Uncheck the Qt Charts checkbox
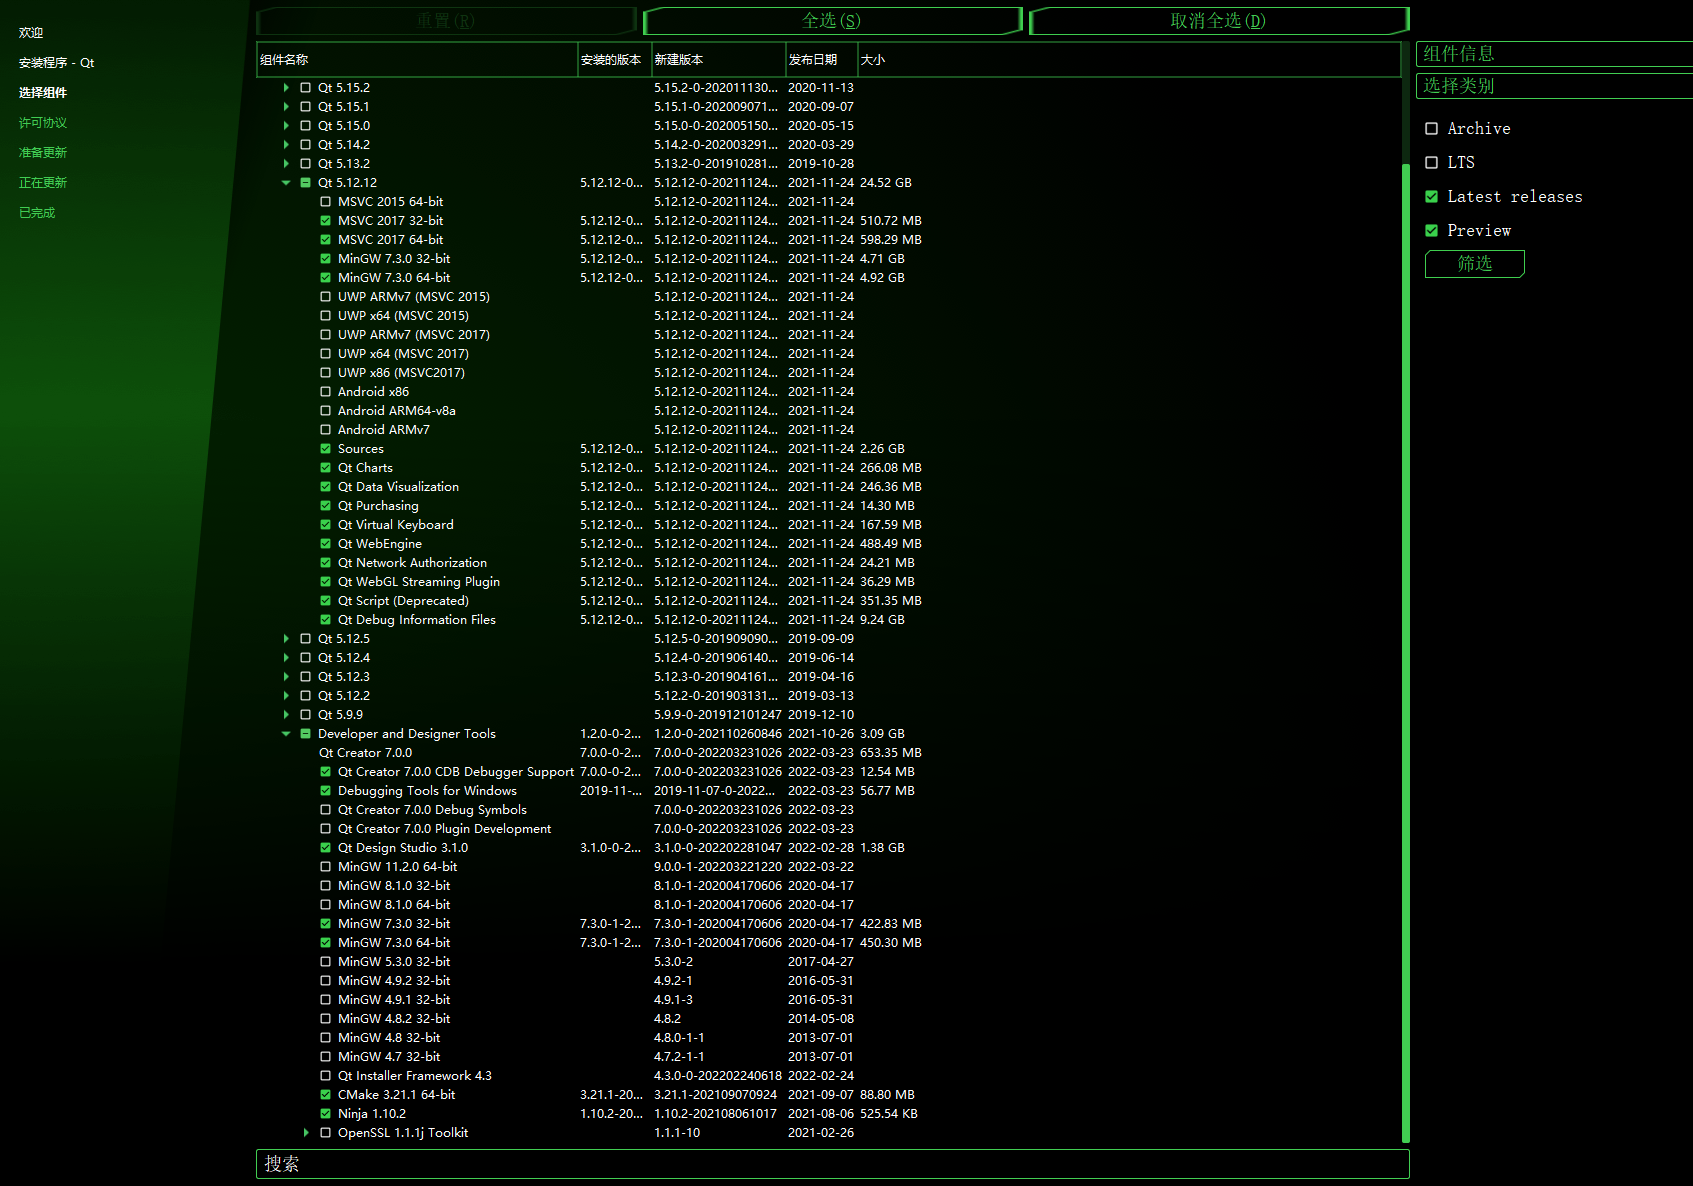Screen dimensions: 1693x1186 (325, 468)
